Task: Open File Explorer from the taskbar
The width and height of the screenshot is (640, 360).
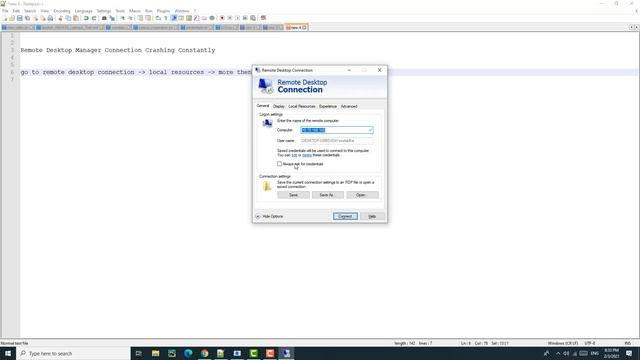Action: pos(156,353)
